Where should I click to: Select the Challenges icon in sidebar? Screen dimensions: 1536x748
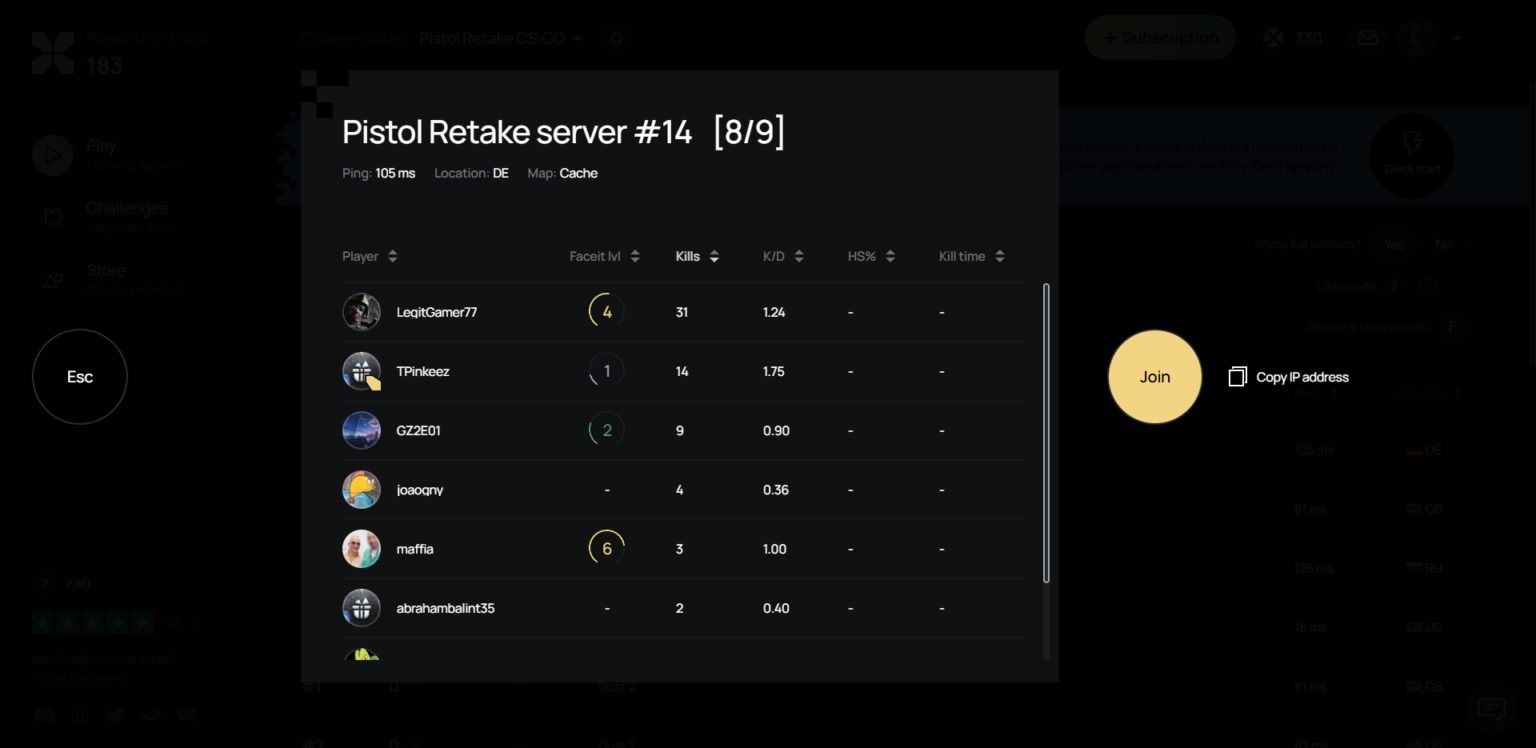52,217
